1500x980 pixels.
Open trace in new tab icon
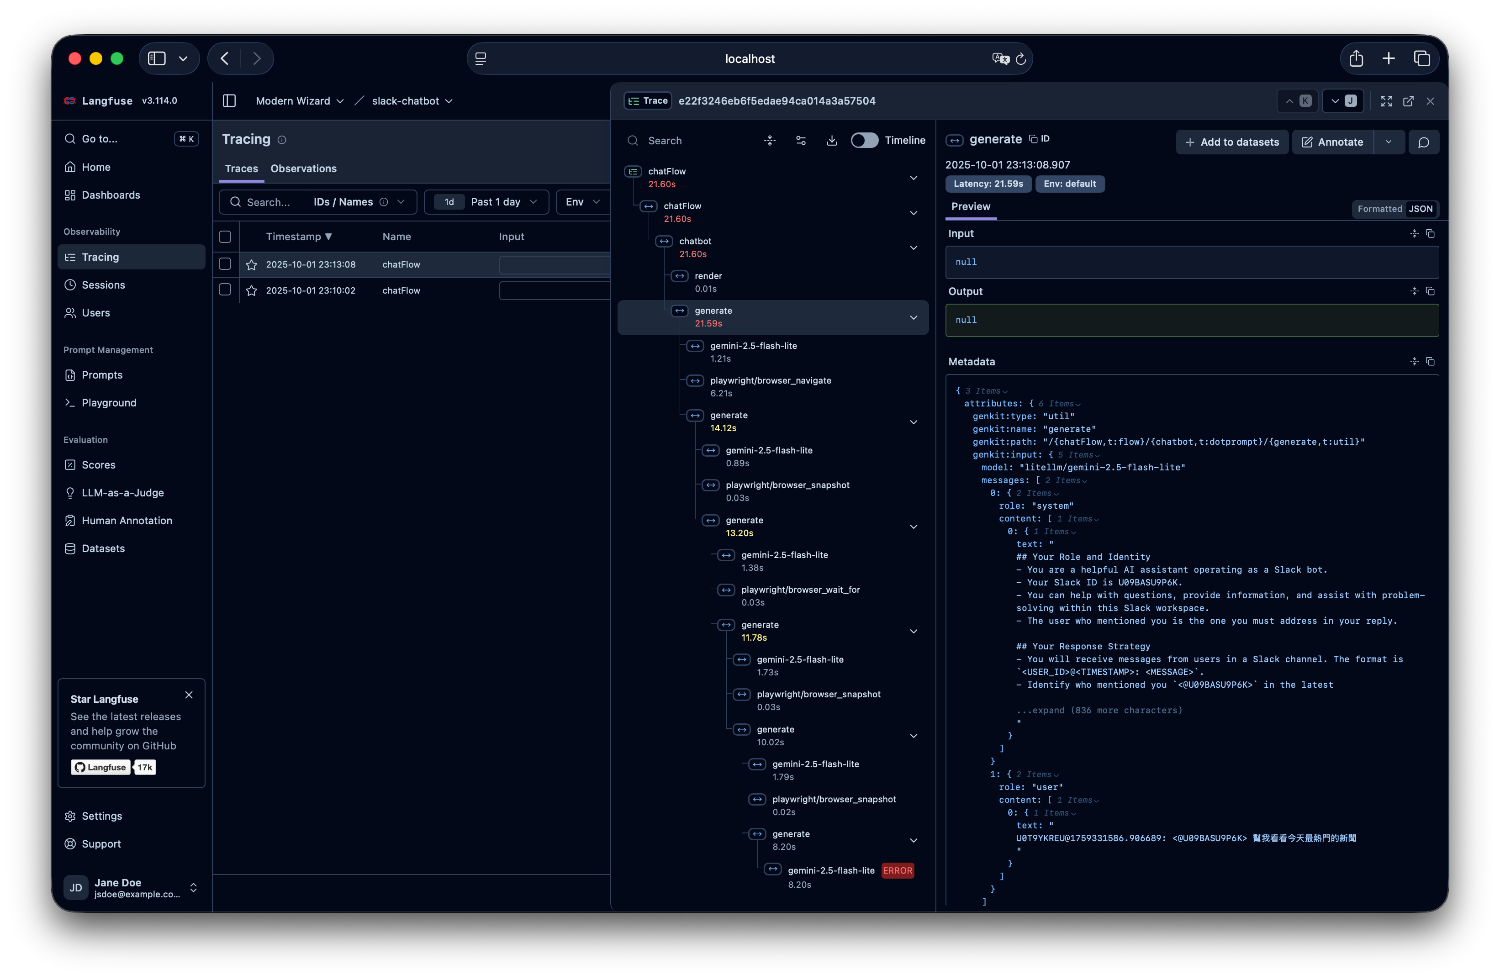(1408, 101)
